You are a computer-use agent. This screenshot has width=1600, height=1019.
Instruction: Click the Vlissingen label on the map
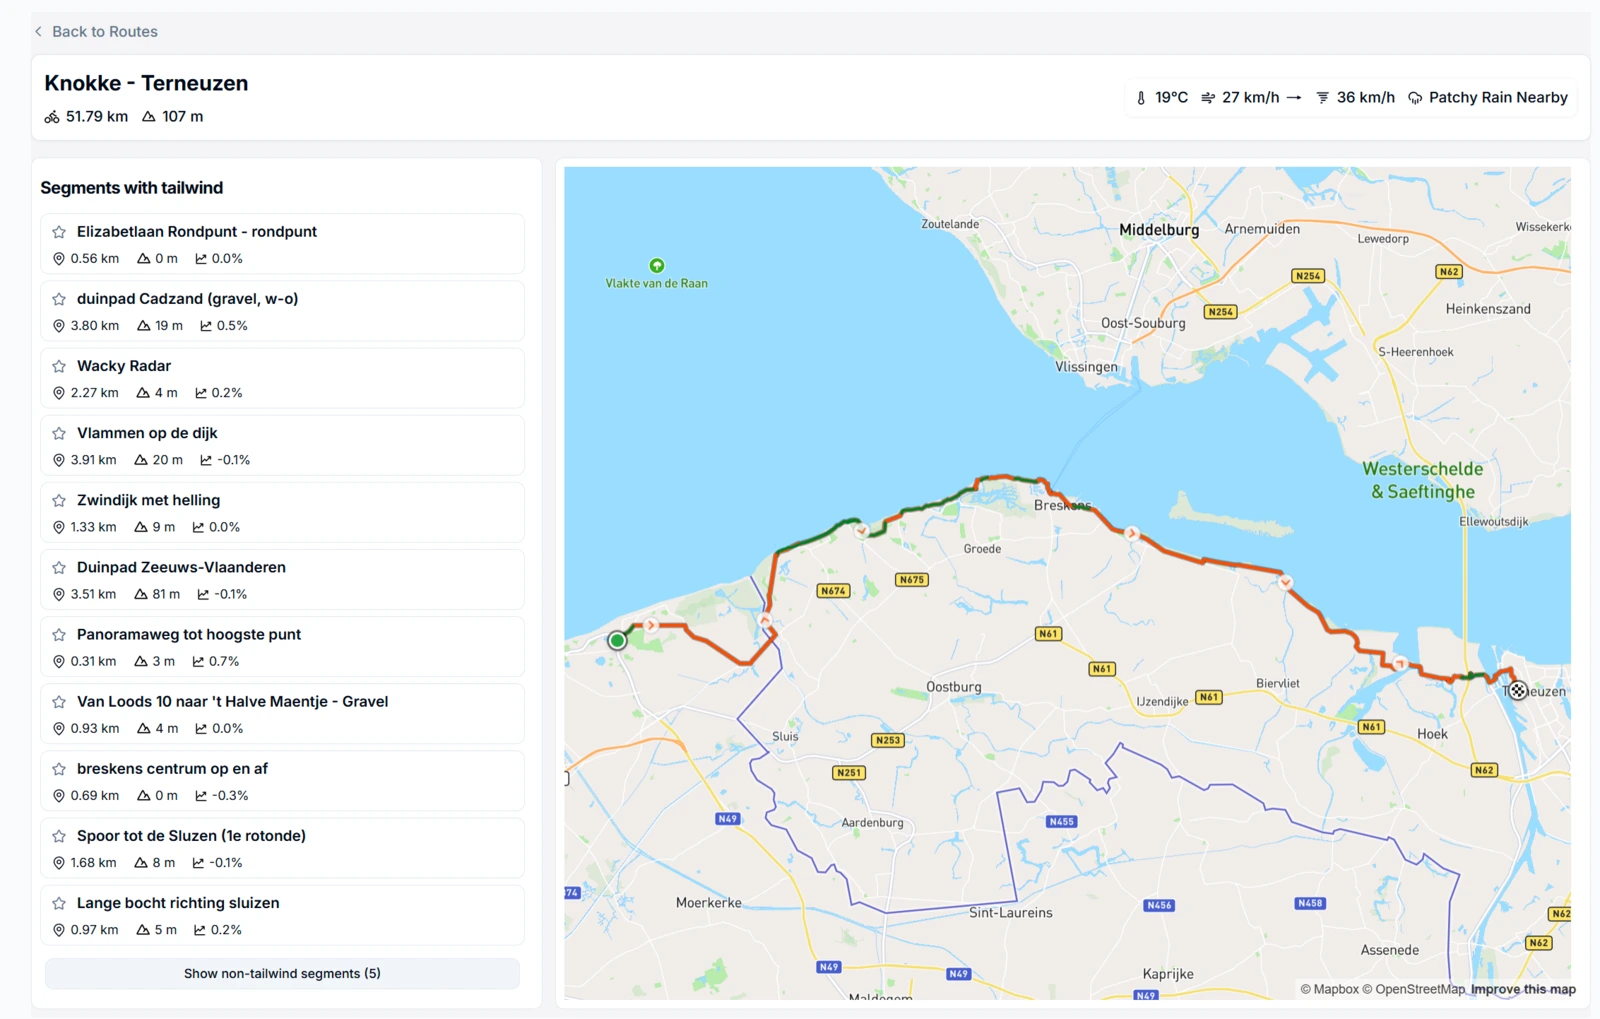(1087, 367)
